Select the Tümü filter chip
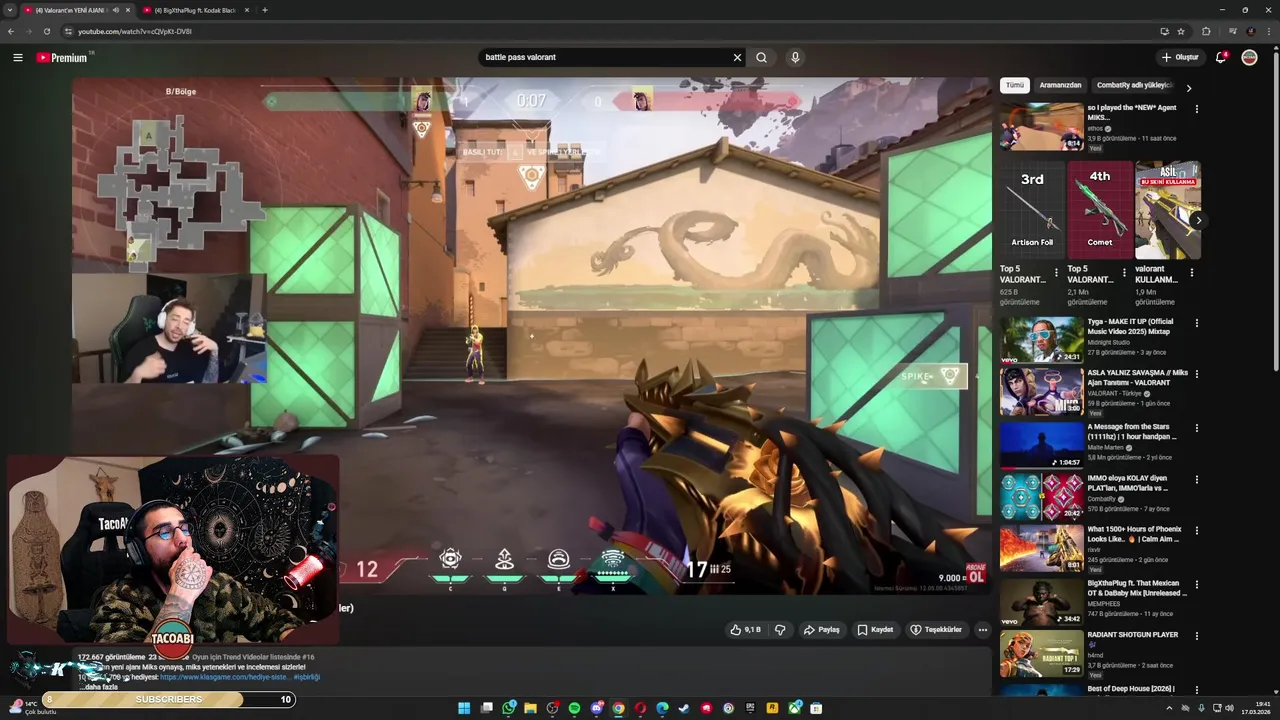 coord(1015,86)
